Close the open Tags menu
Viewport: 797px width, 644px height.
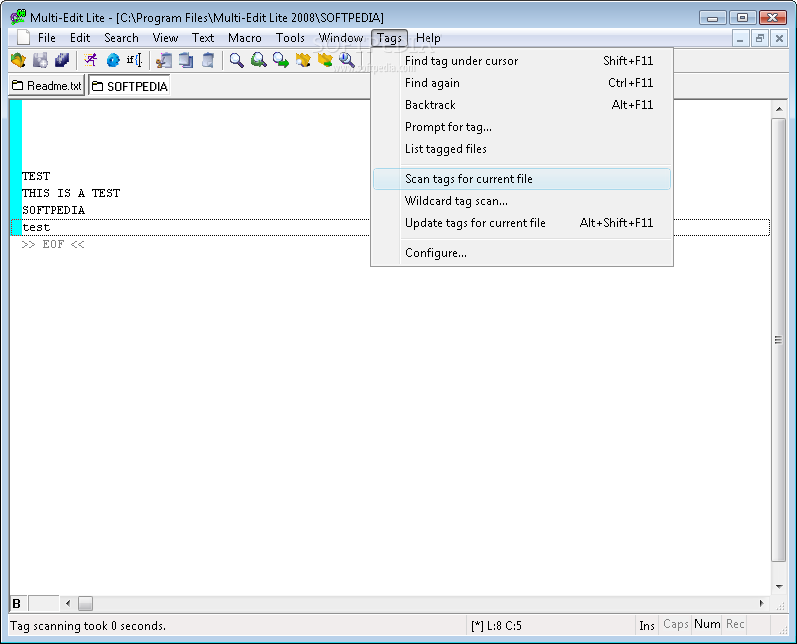(389, 38)
